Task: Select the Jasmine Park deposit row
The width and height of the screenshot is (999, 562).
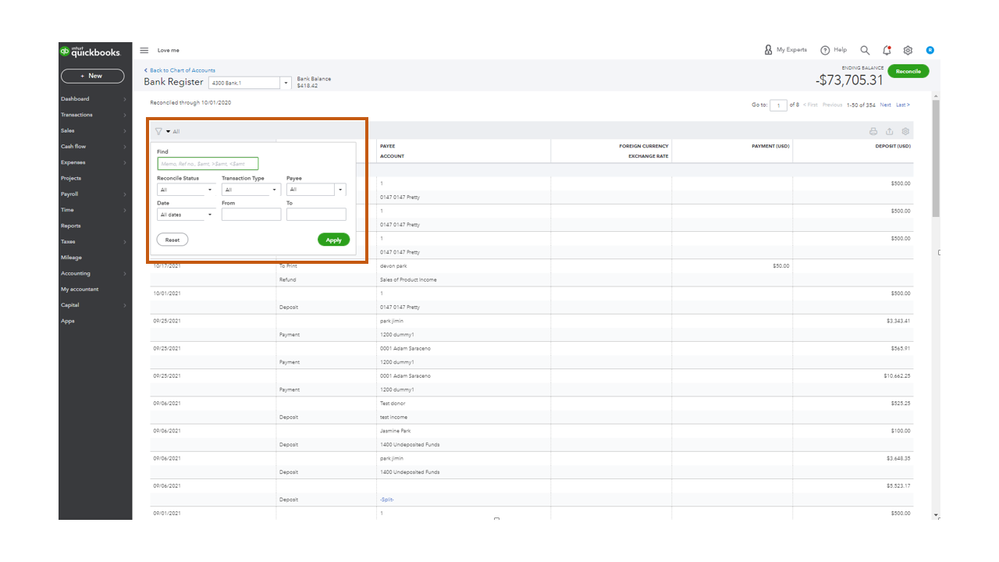Action: click(x=531, y=438)
